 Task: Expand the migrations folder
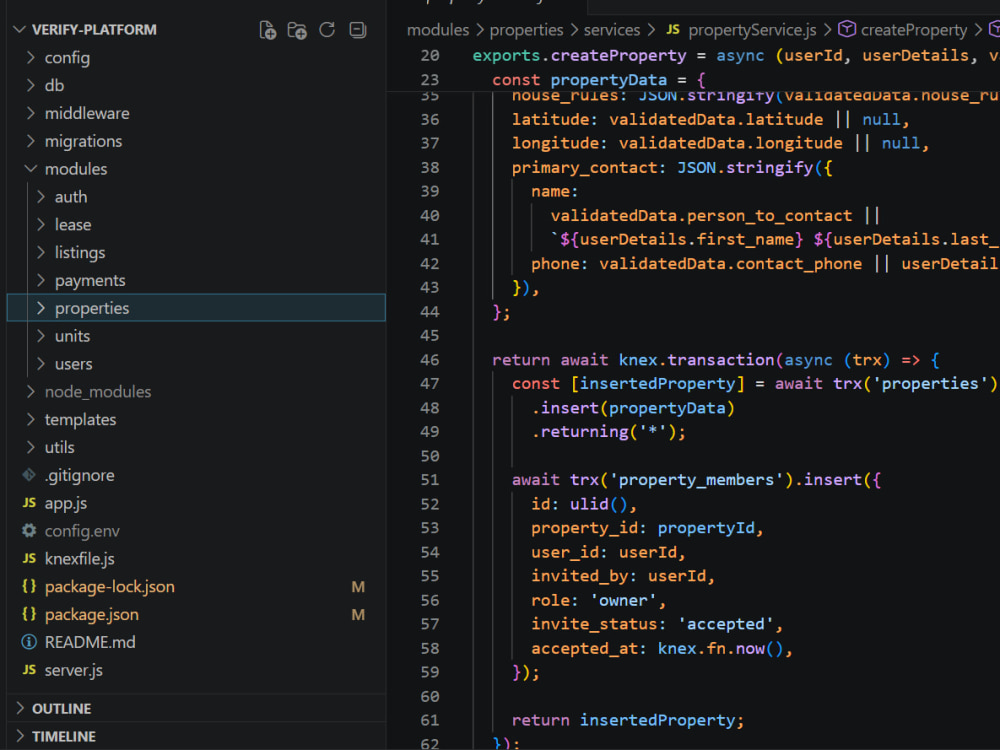click(x=30, y=141)
